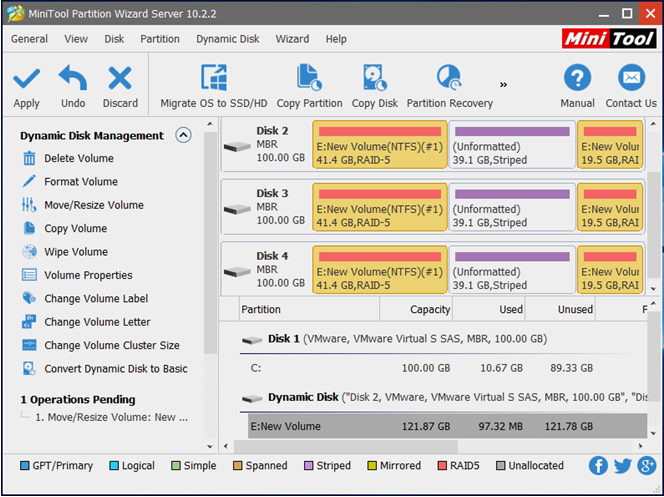
Task: Open the General menu
Action: click(29, 39)
